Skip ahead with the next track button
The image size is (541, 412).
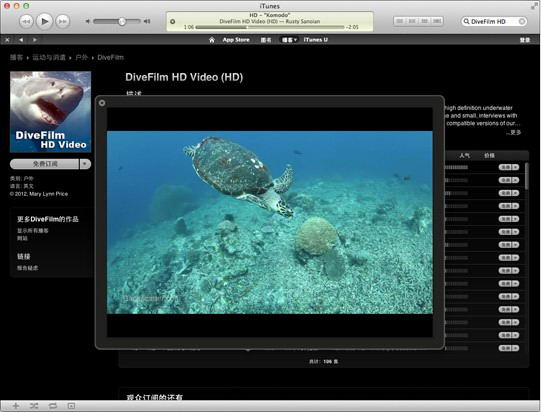coord(62,21)
